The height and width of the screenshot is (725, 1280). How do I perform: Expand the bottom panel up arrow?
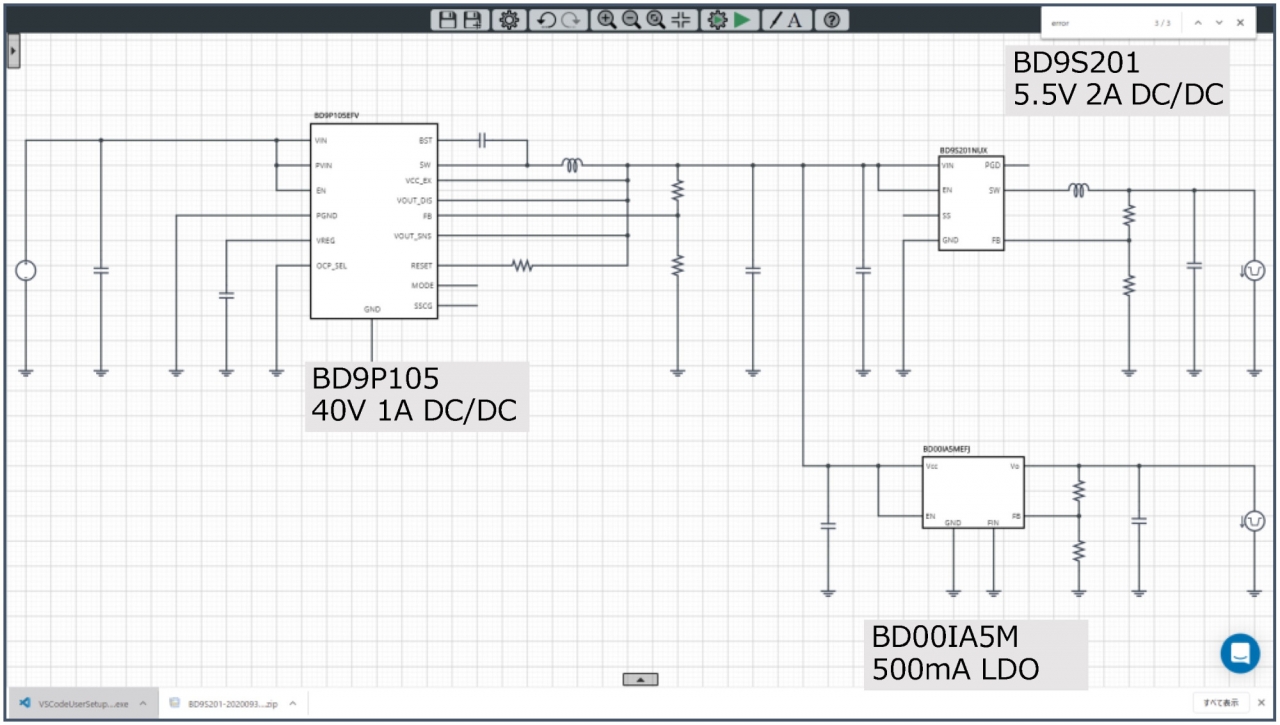(640, 680)
